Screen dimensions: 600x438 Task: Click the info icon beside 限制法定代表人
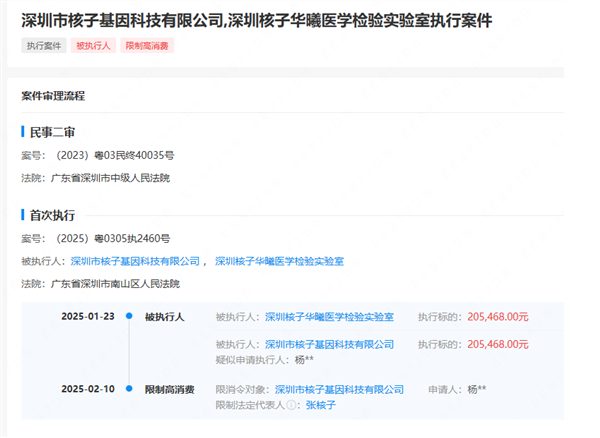[x=291, y=405]
